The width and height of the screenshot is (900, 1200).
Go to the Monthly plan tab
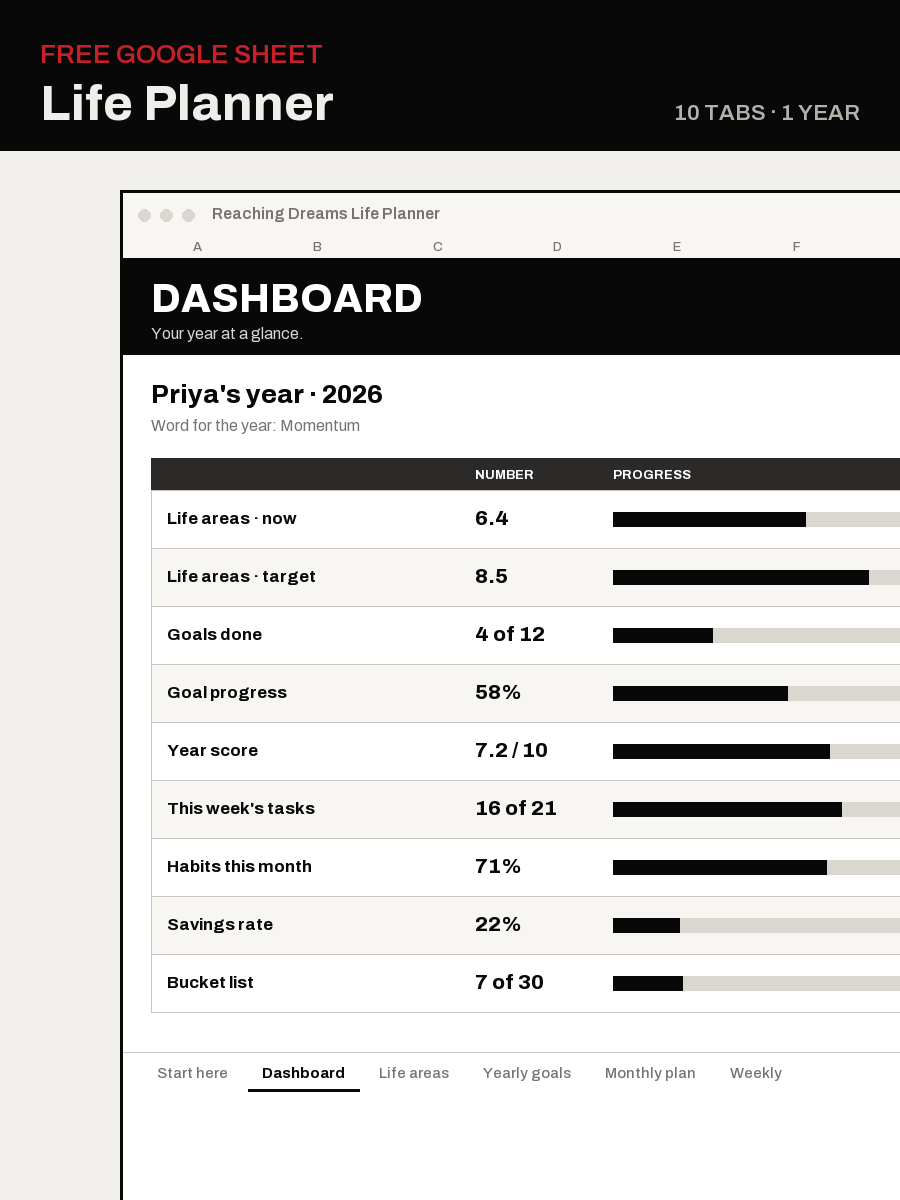(x=650, y=1073)
